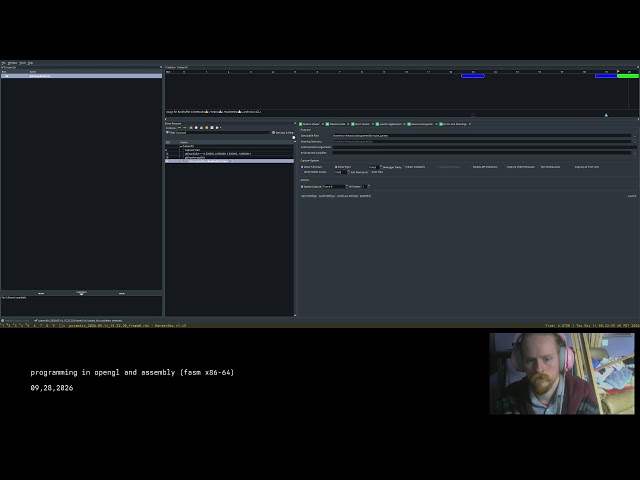Switch to the Resource Inspector tab
This screenshot has width=640, height=480.
click(x=421, y=124)
